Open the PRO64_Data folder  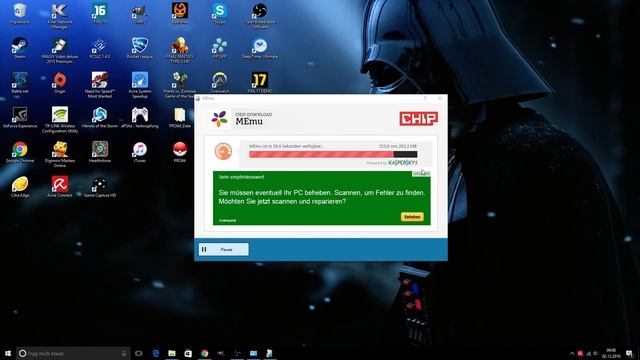tap(180, 118)
